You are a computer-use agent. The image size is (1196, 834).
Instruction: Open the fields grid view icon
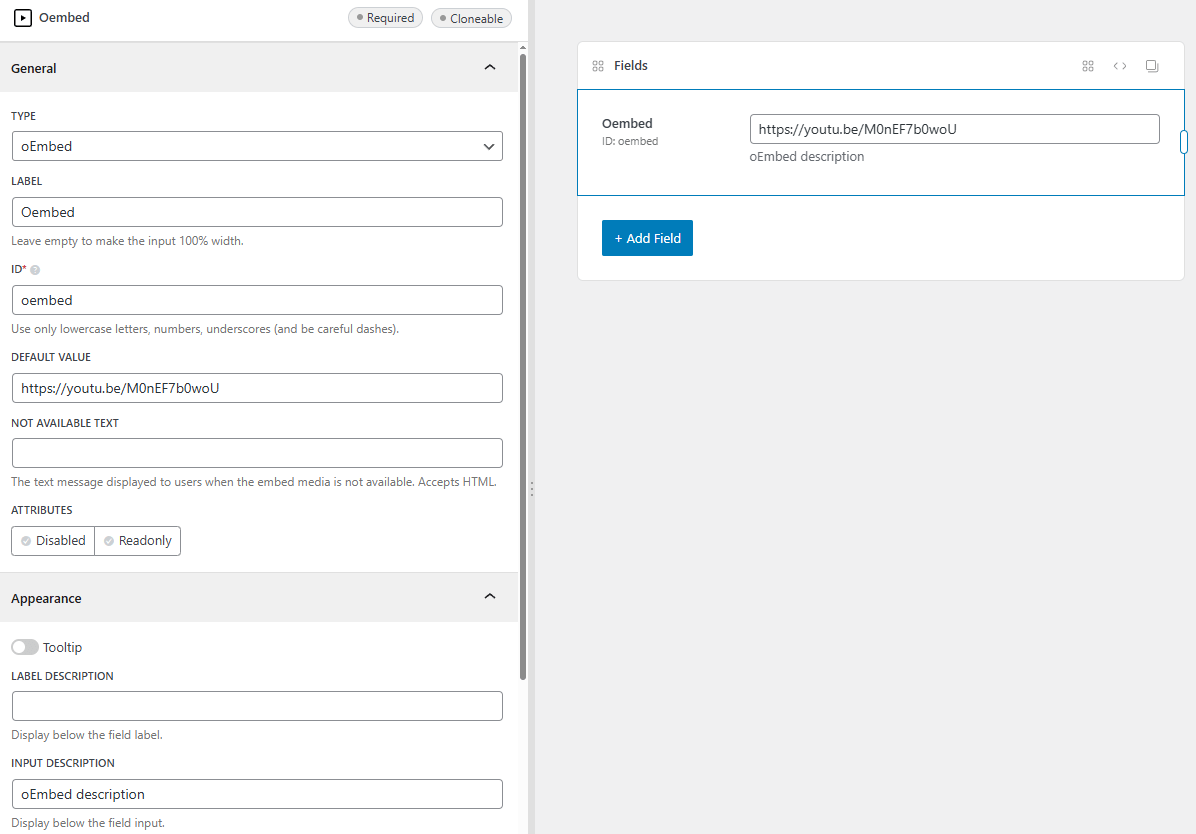tap(1088, 66)
